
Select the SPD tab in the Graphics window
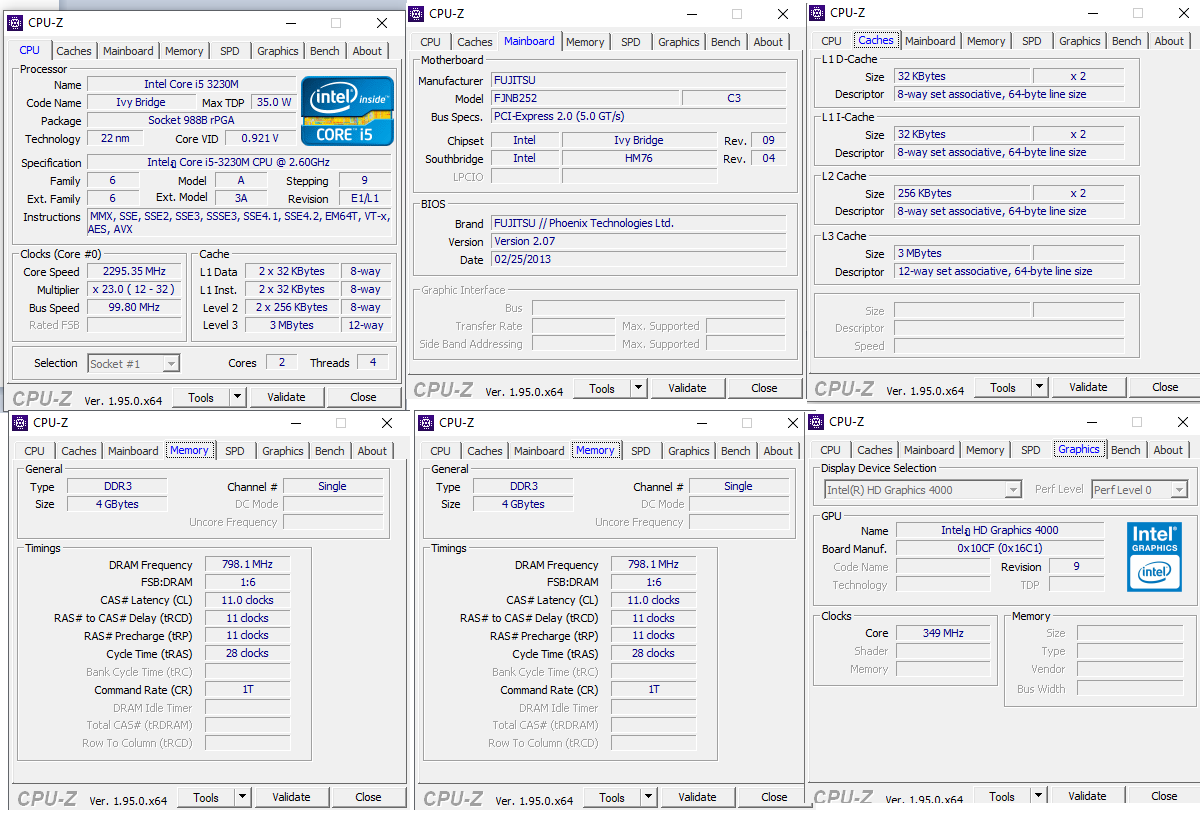(1031, 450)
